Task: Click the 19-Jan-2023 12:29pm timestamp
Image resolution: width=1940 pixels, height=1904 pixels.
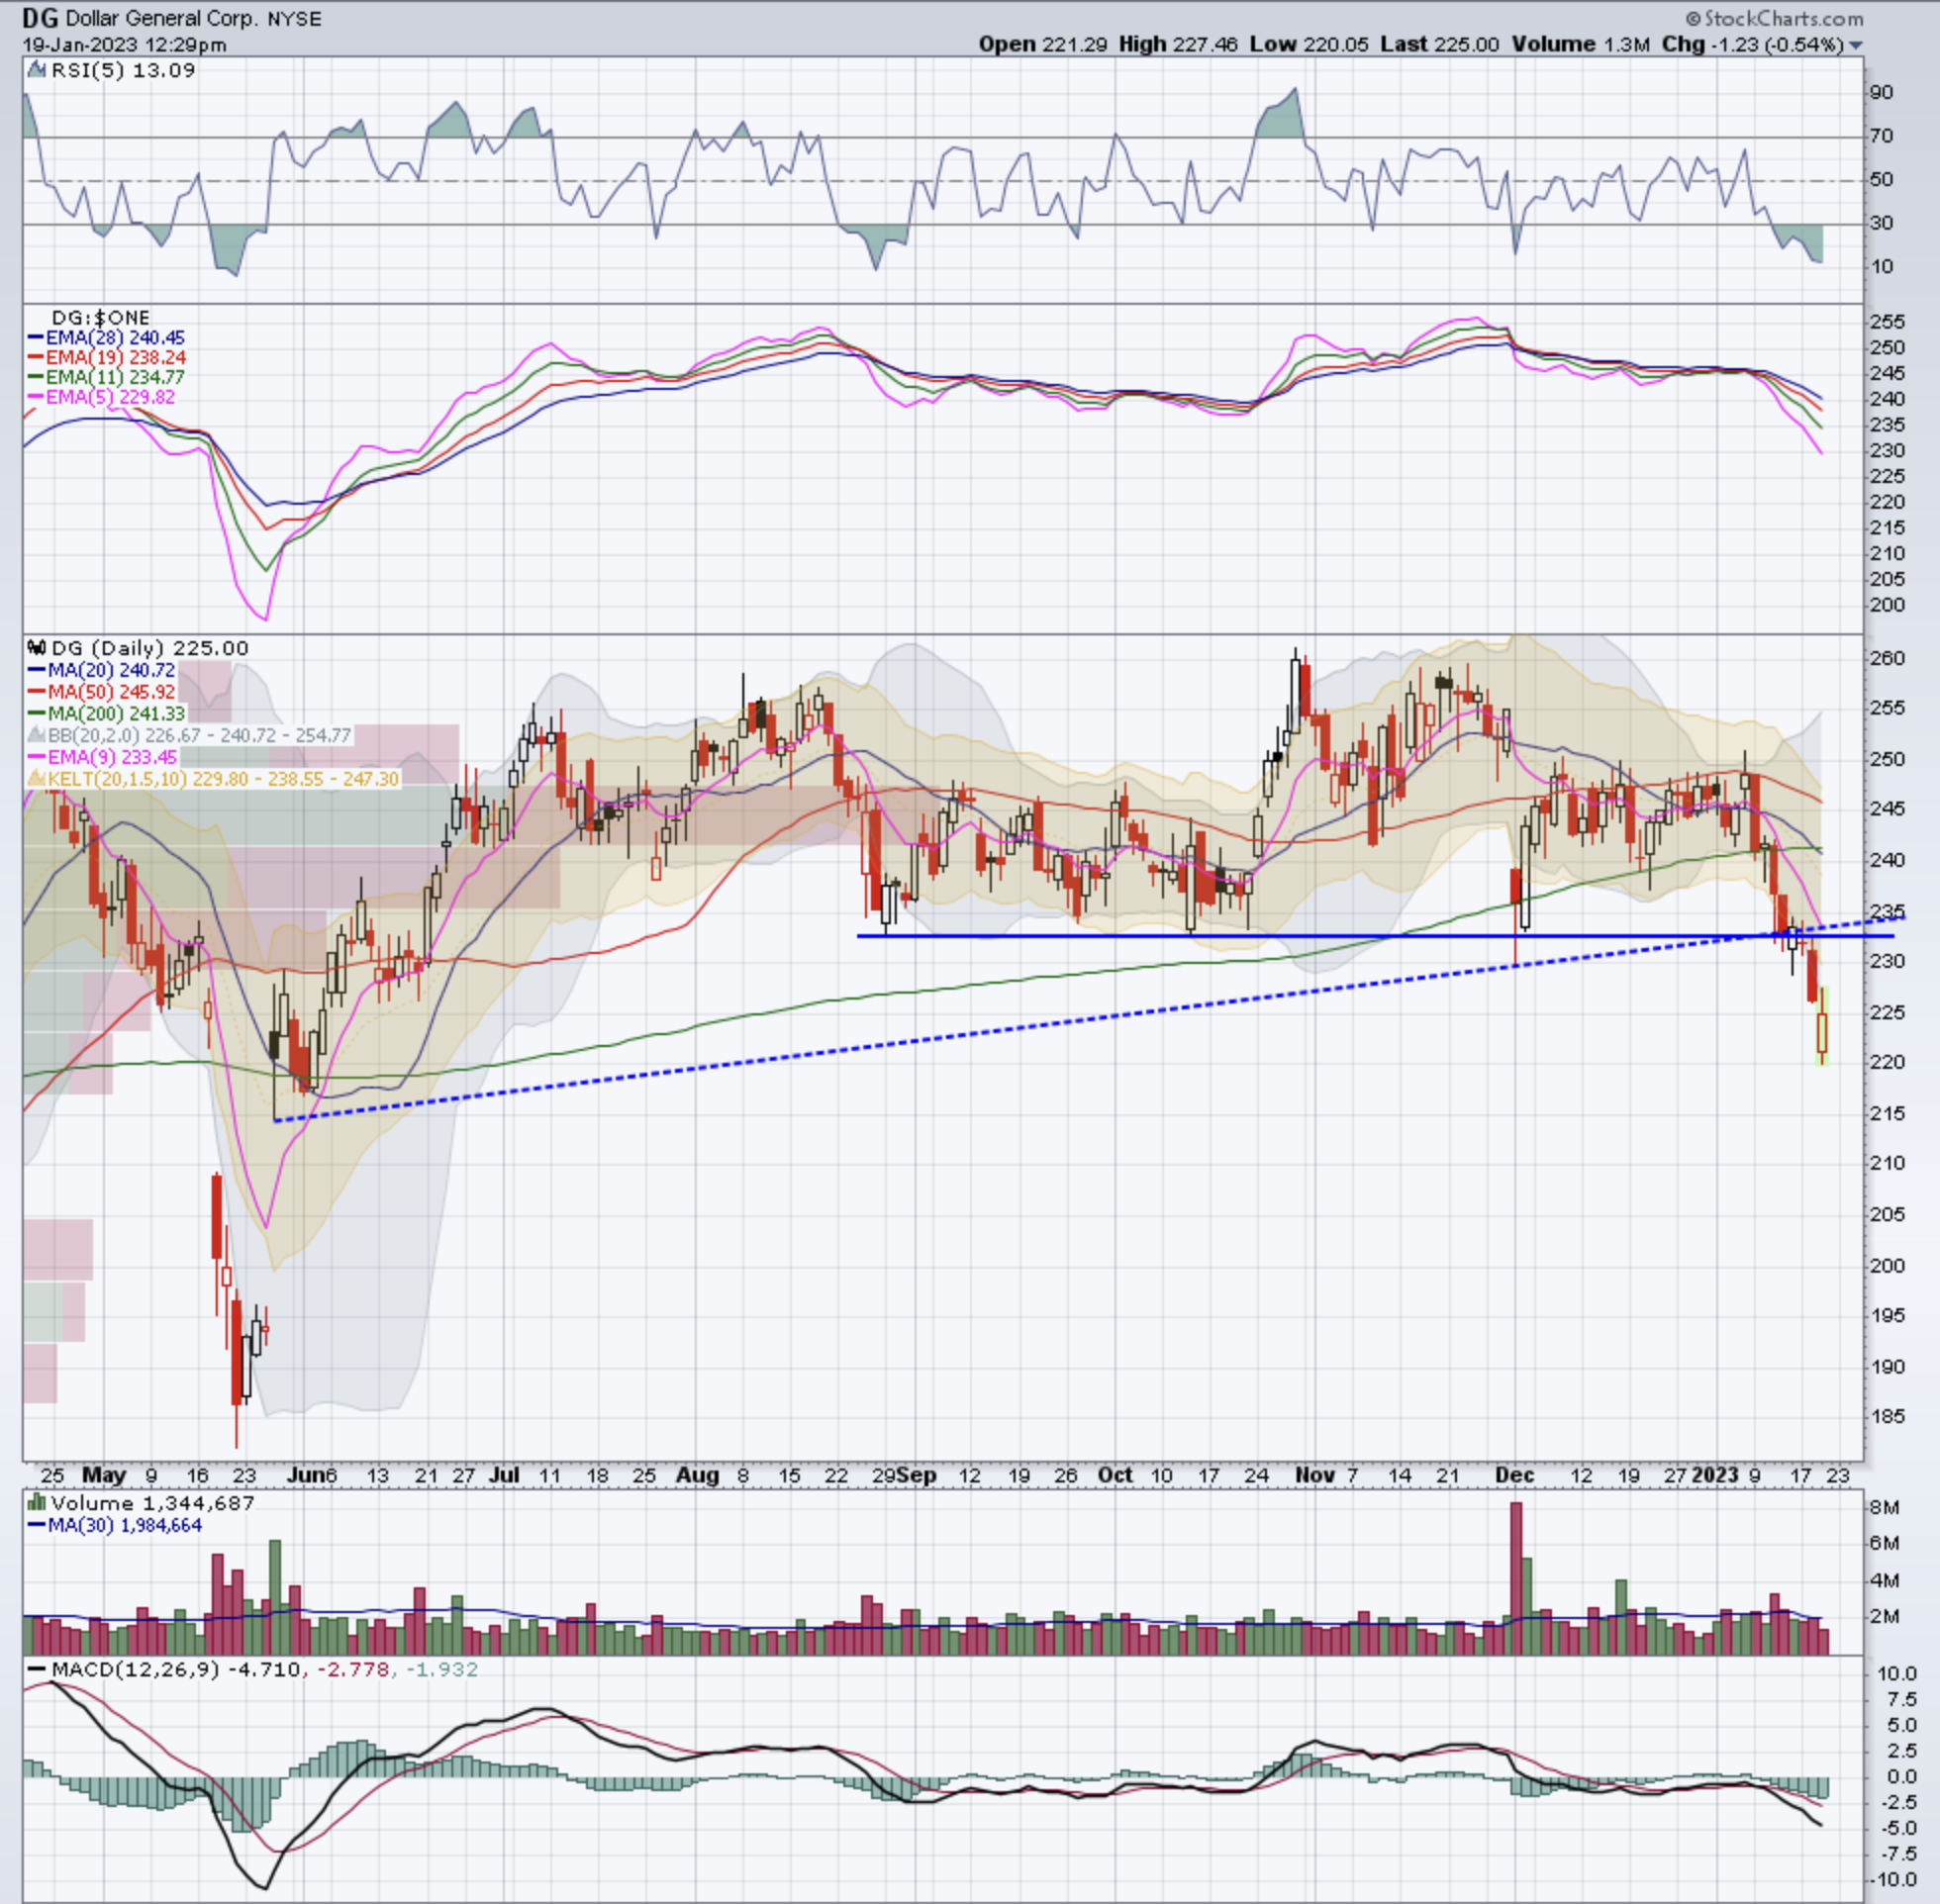Action: coord(124,45)
